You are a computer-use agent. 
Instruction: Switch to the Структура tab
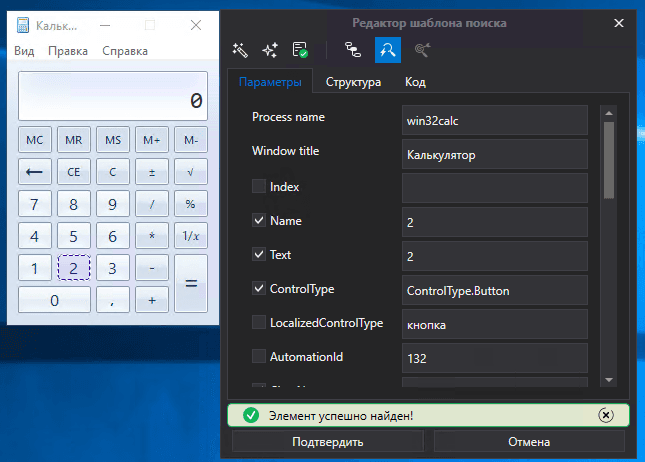pyautogui.click(x=353, y=82)
